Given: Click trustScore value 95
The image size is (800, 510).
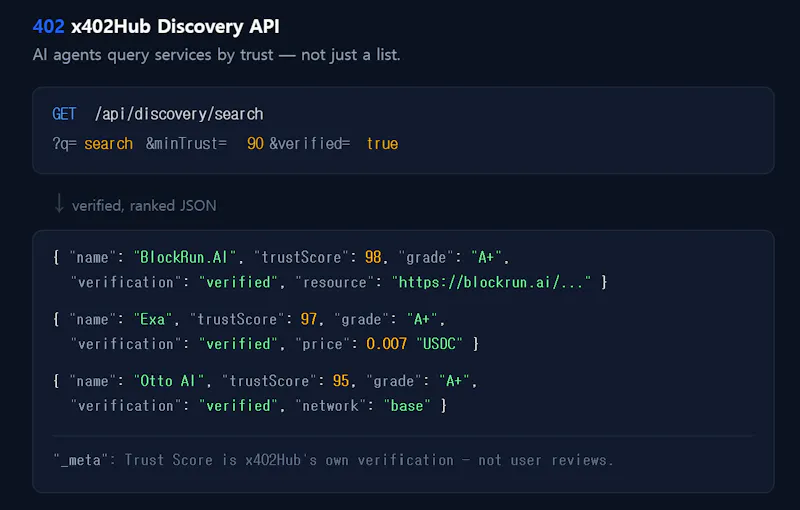Looking at the screenshot, I should point(341,381).
